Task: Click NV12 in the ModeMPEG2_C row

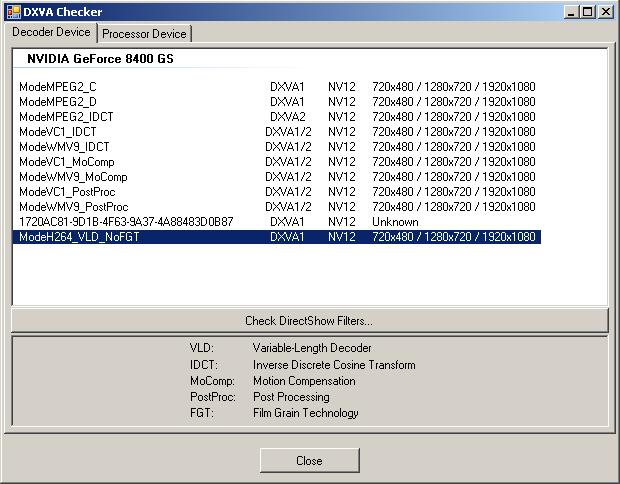Action: 342,87
